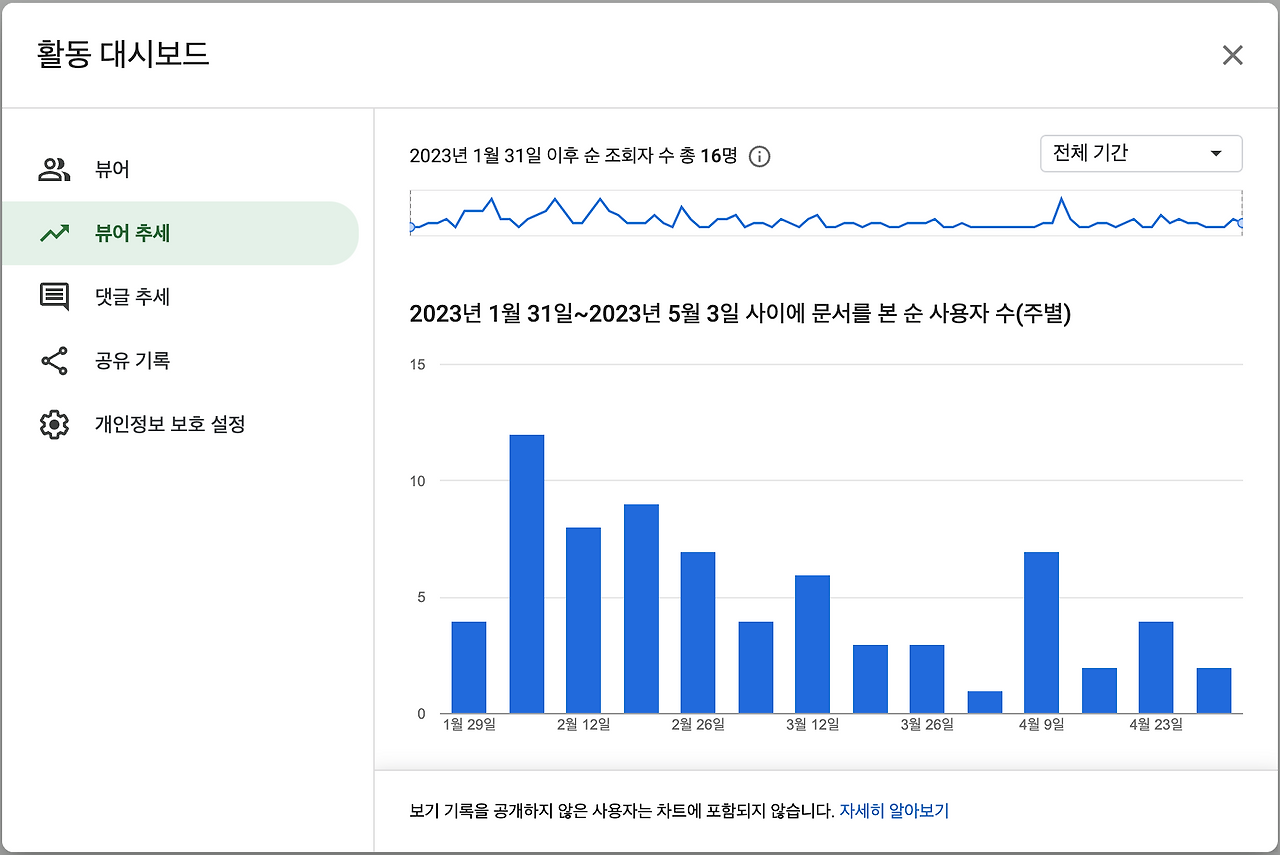Click the 4월 9일 bar in the chart

point(1041,630)
